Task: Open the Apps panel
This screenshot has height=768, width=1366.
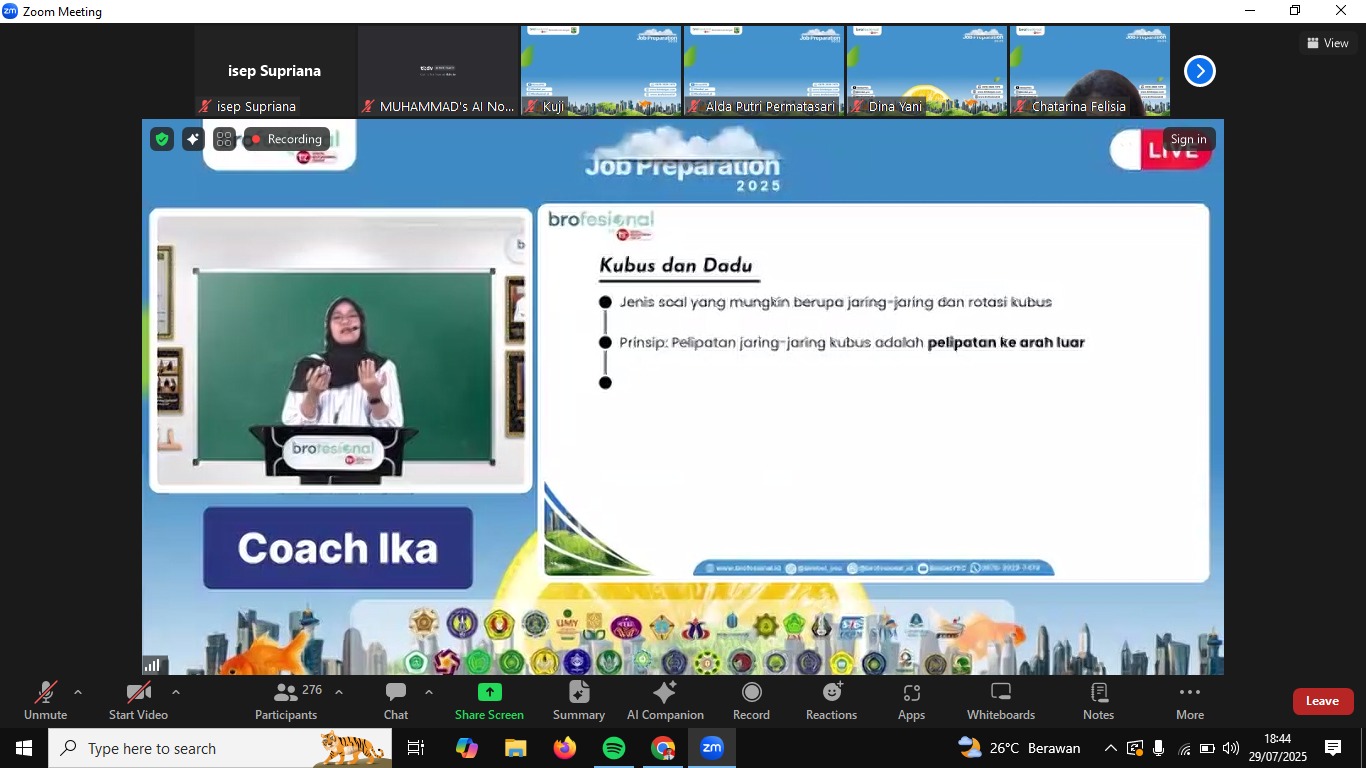Action: 911,700
